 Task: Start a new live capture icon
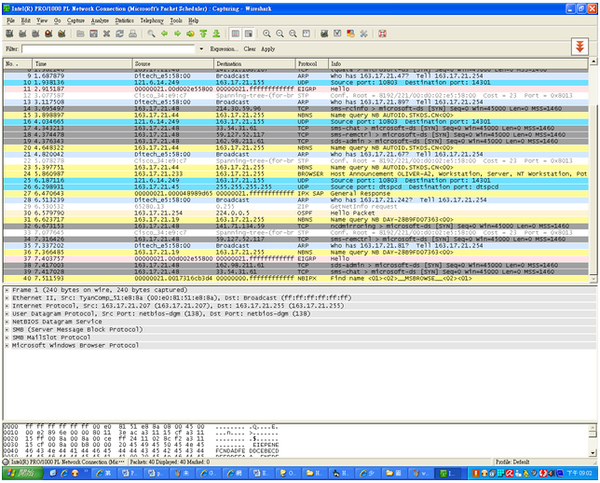click(36, 34)
